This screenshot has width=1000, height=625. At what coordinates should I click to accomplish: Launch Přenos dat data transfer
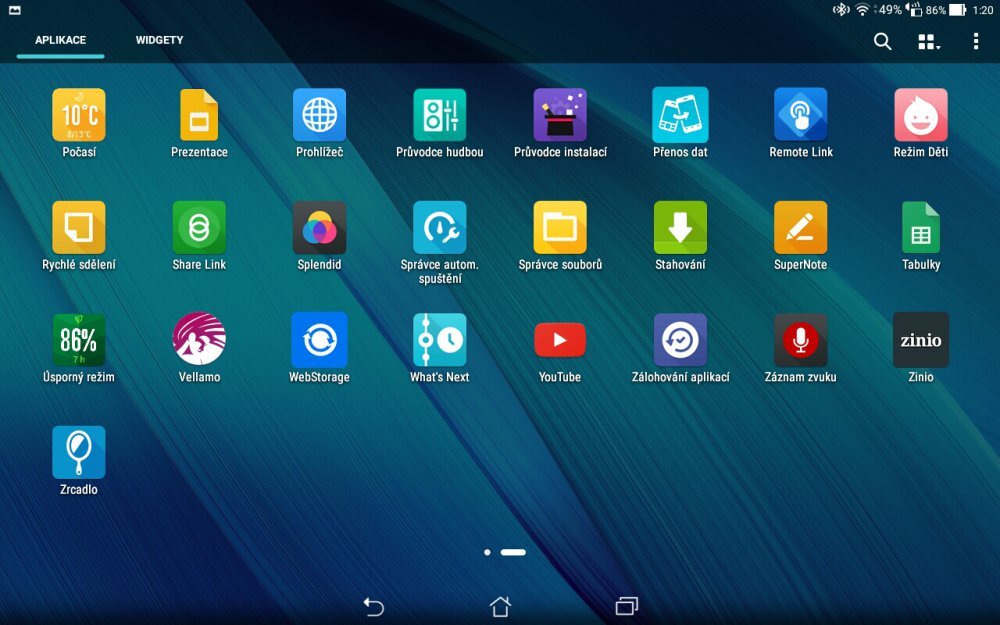680,113
